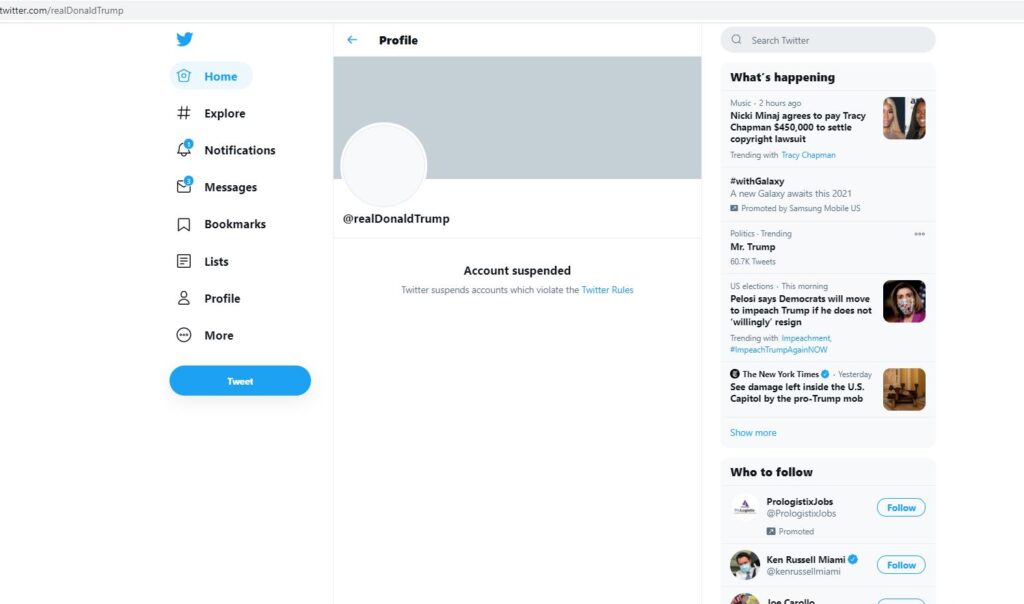Screen dimensions: 1024x604
Task: Click the Account suspended heading
Action: pyautogui.click(x=517, y=270)
